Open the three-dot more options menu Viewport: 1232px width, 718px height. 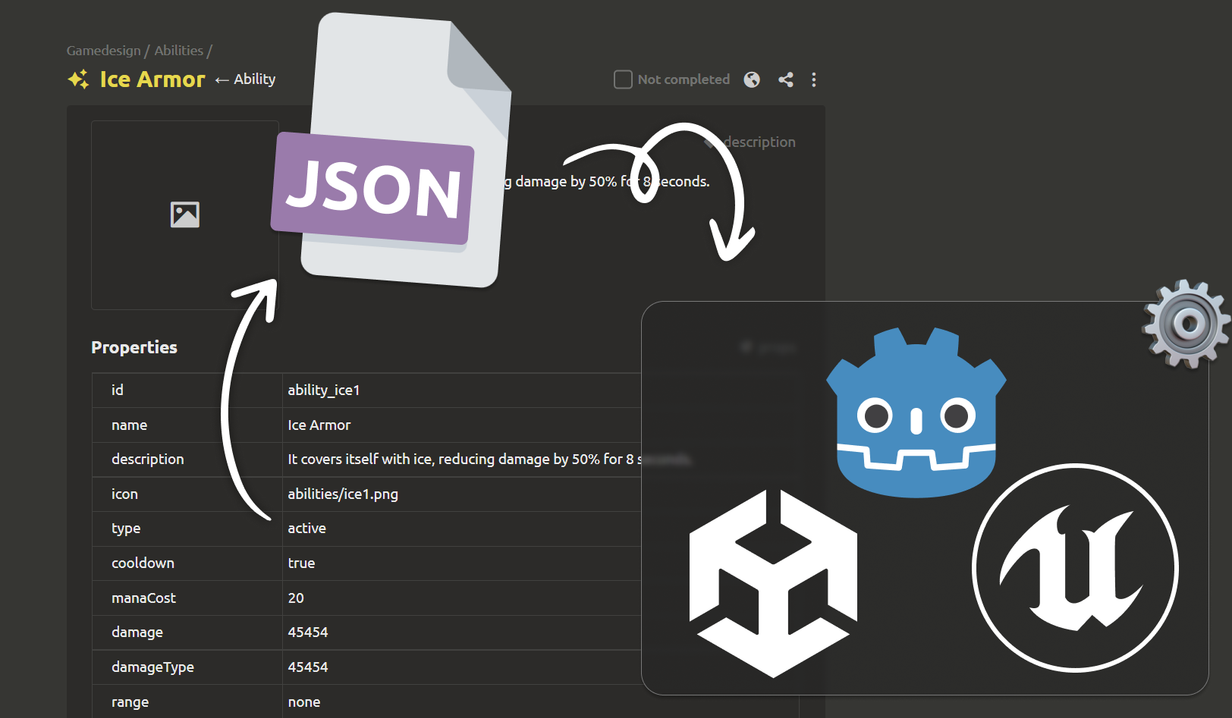[814, 80]
